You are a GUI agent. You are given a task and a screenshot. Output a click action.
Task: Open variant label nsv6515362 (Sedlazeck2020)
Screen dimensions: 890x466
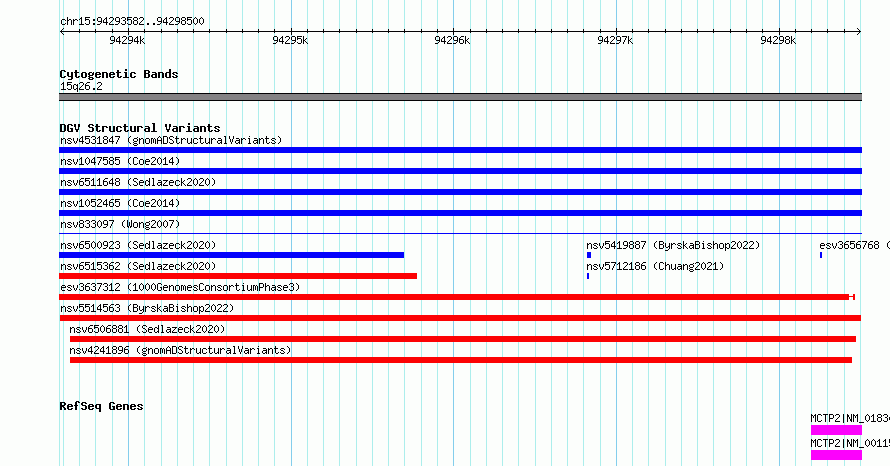138,266
